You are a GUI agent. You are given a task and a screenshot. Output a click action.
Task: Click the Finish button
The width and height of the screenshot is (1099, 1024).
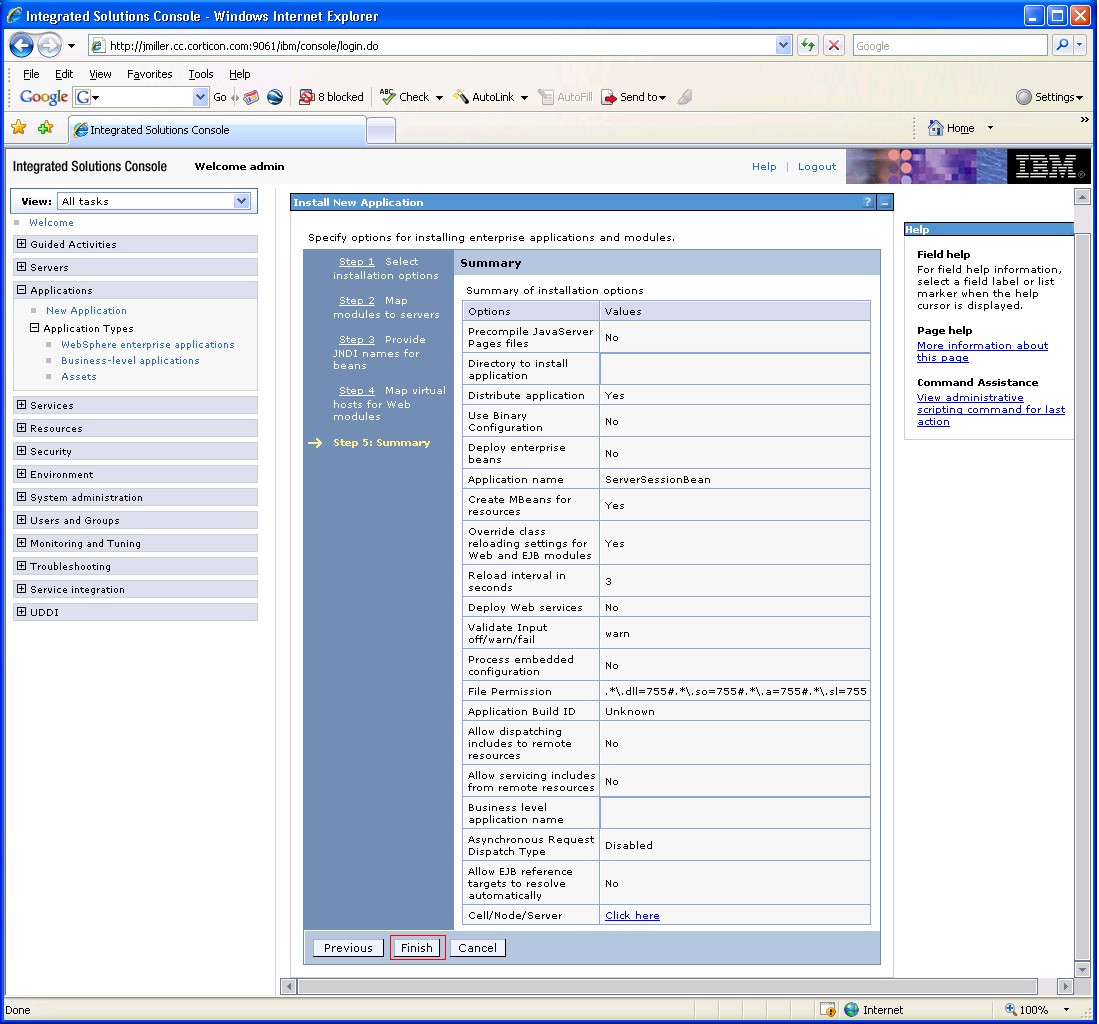tap(417, 948)
